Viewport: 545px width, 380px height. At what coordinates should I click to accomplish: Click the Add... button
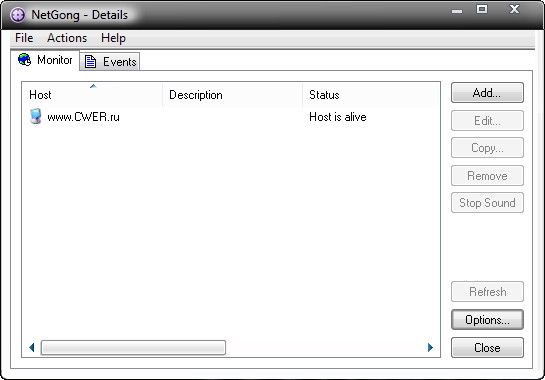pyautogui.click(x=487, y=92)
